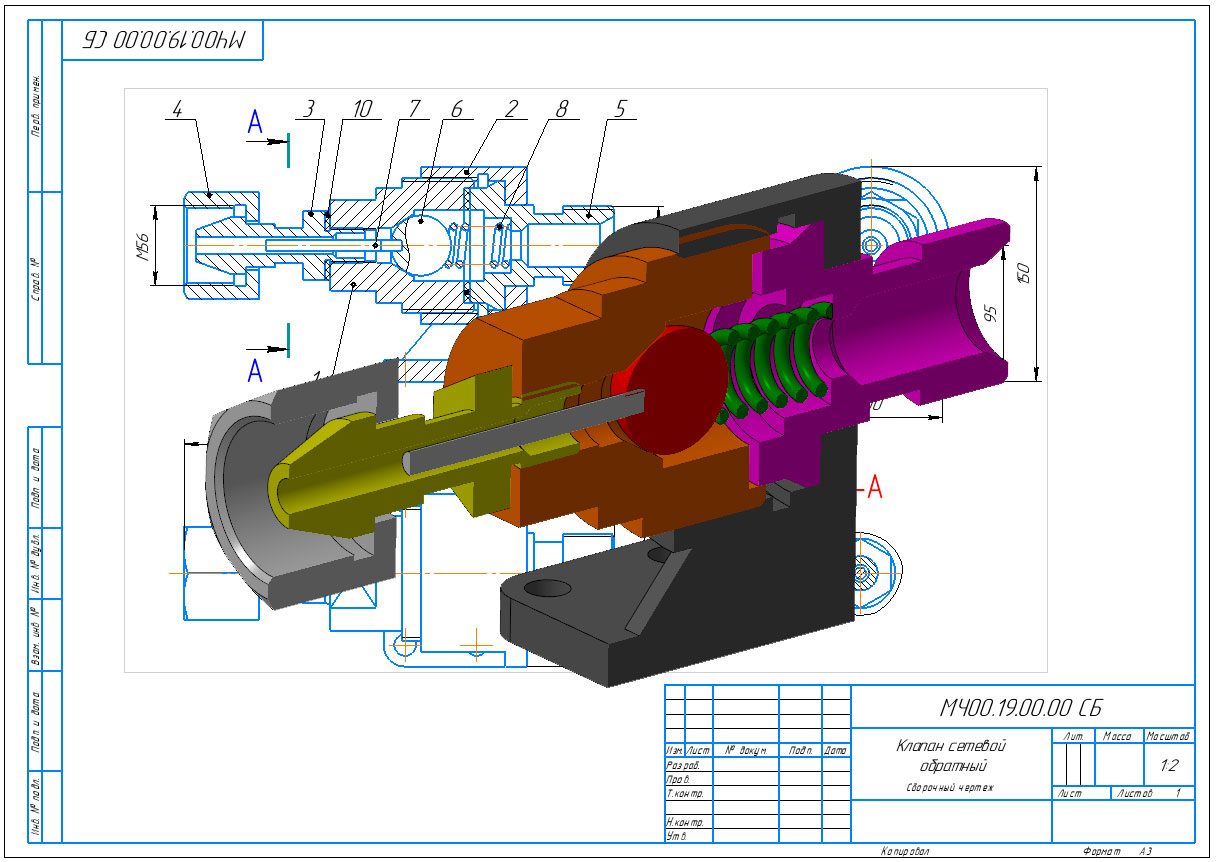Select part callout number 4
Screen dimensions: 1217x862
pyautogui.click(x=177, y=110)
